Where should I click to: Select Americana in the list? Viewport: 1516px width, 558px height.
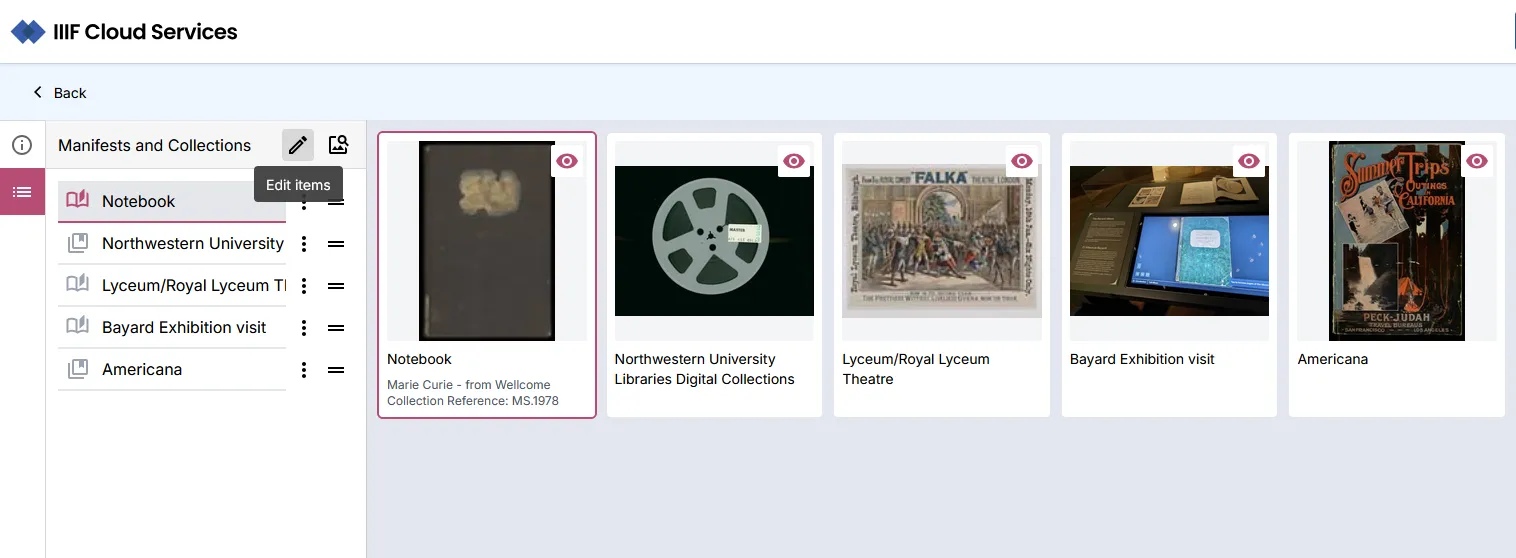coord(172,369)
